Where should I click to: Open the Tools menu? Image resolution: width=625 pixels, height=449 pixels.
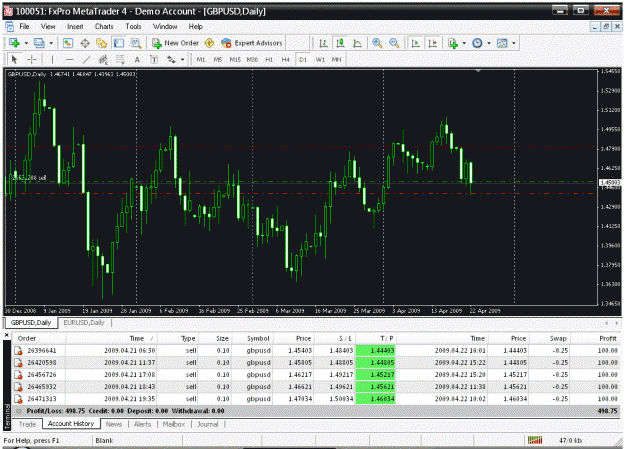pyautogui.click(x=133, y=27)
